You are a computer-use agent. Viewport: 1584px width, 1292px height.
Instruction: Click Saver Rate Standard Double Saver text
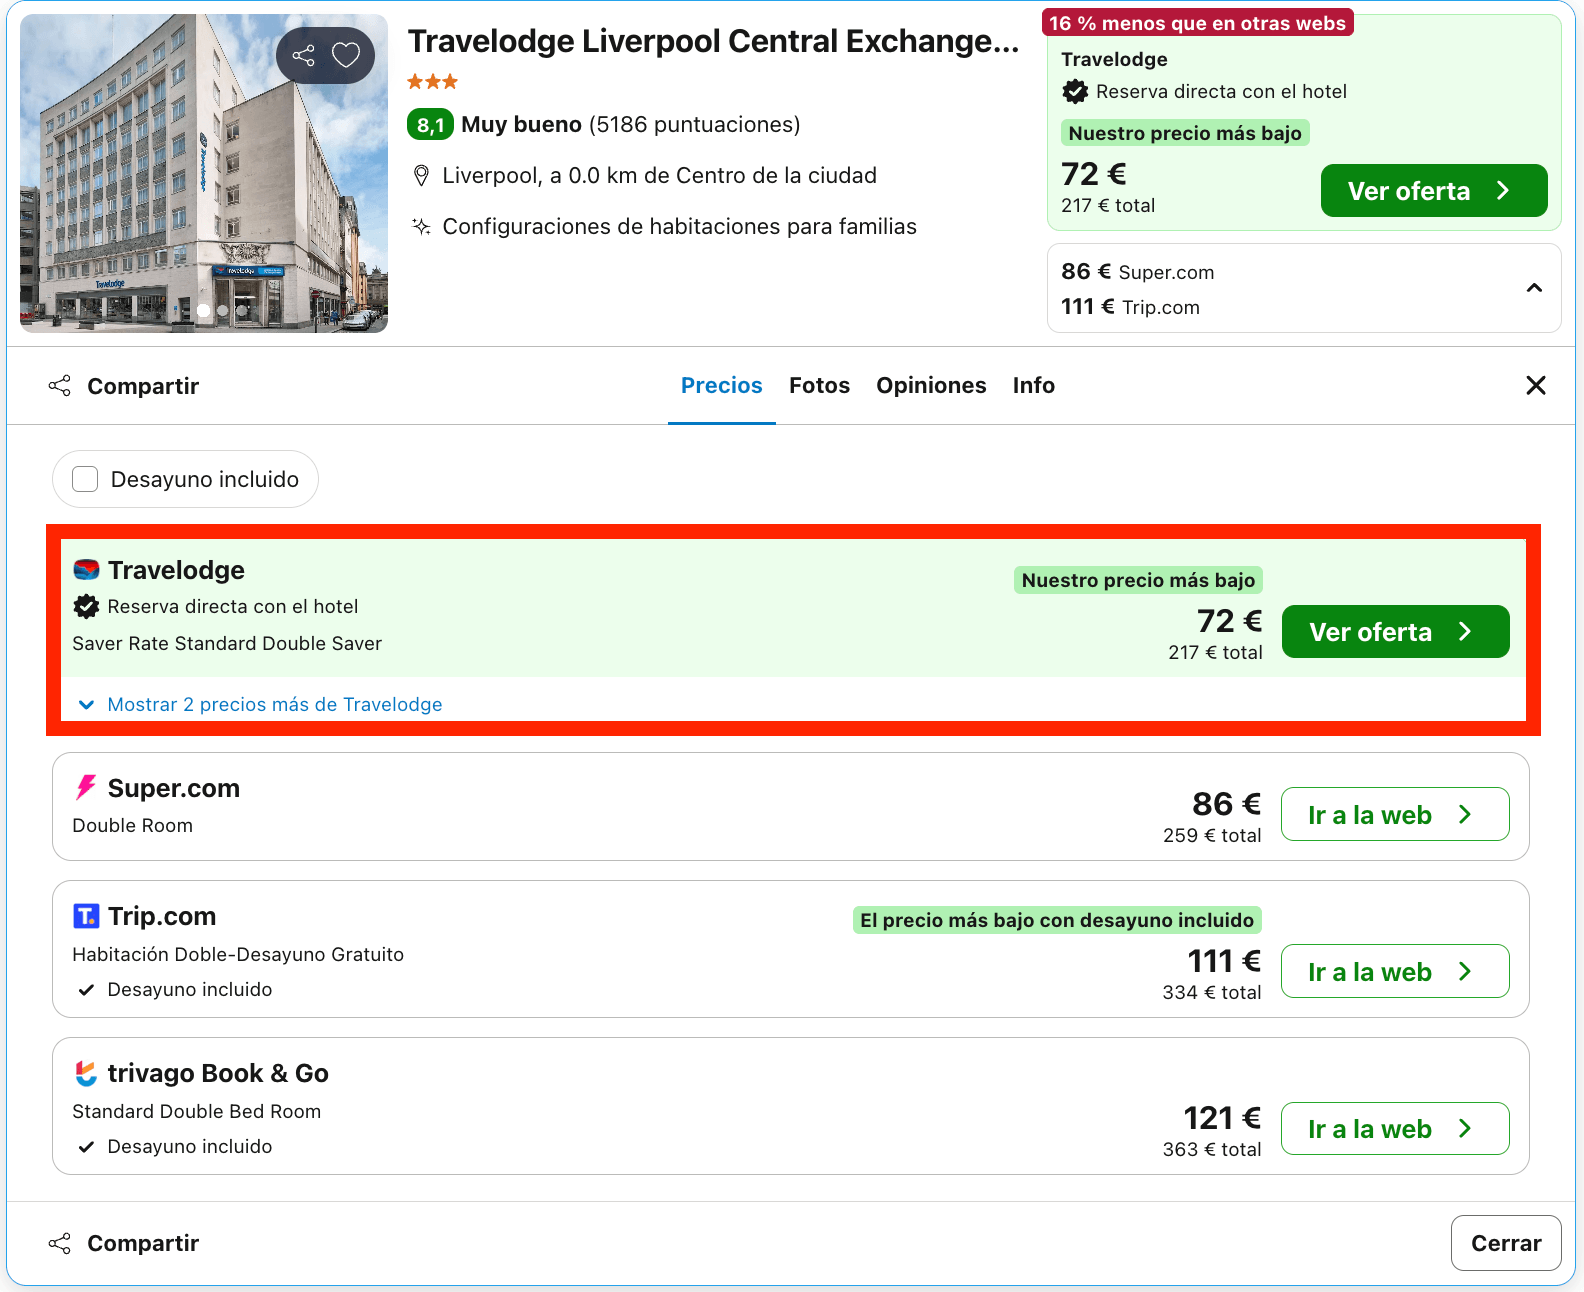[227, 643]
